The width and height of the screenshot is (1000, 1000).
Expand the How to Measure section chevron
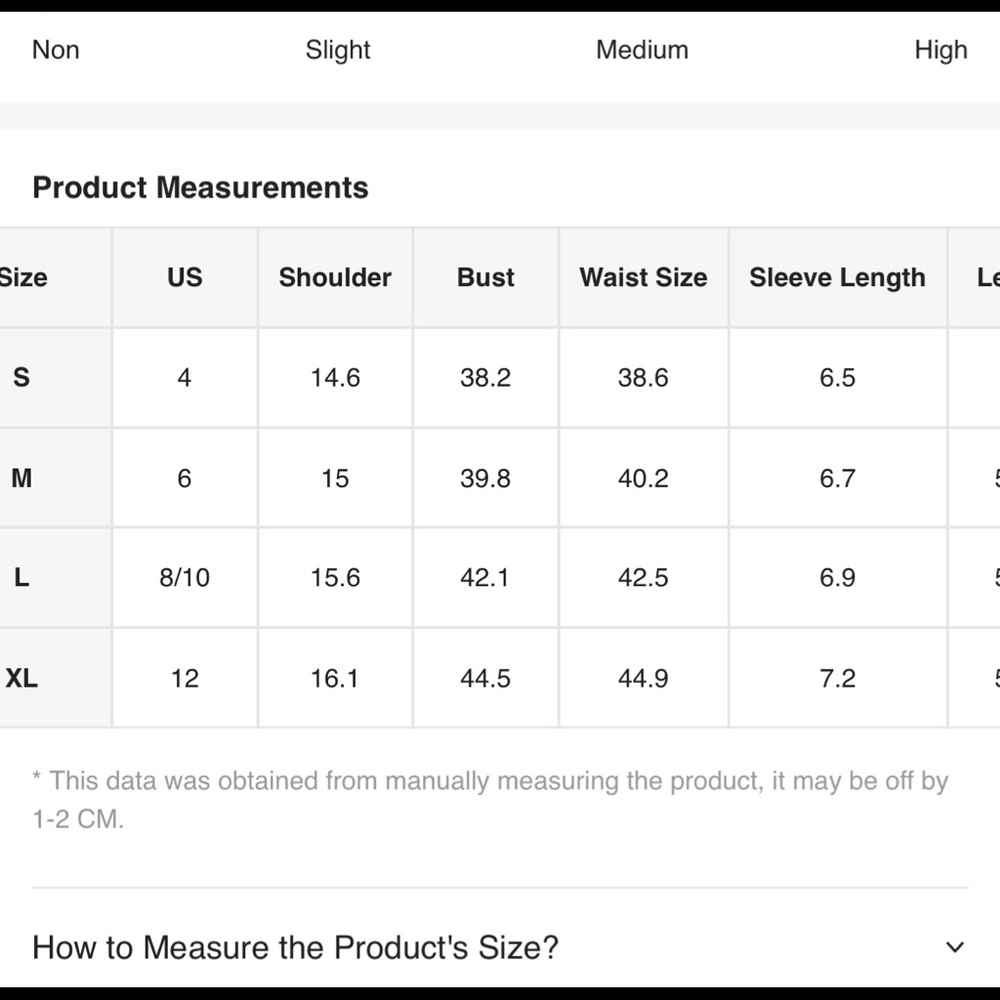(x=955, y=947)
